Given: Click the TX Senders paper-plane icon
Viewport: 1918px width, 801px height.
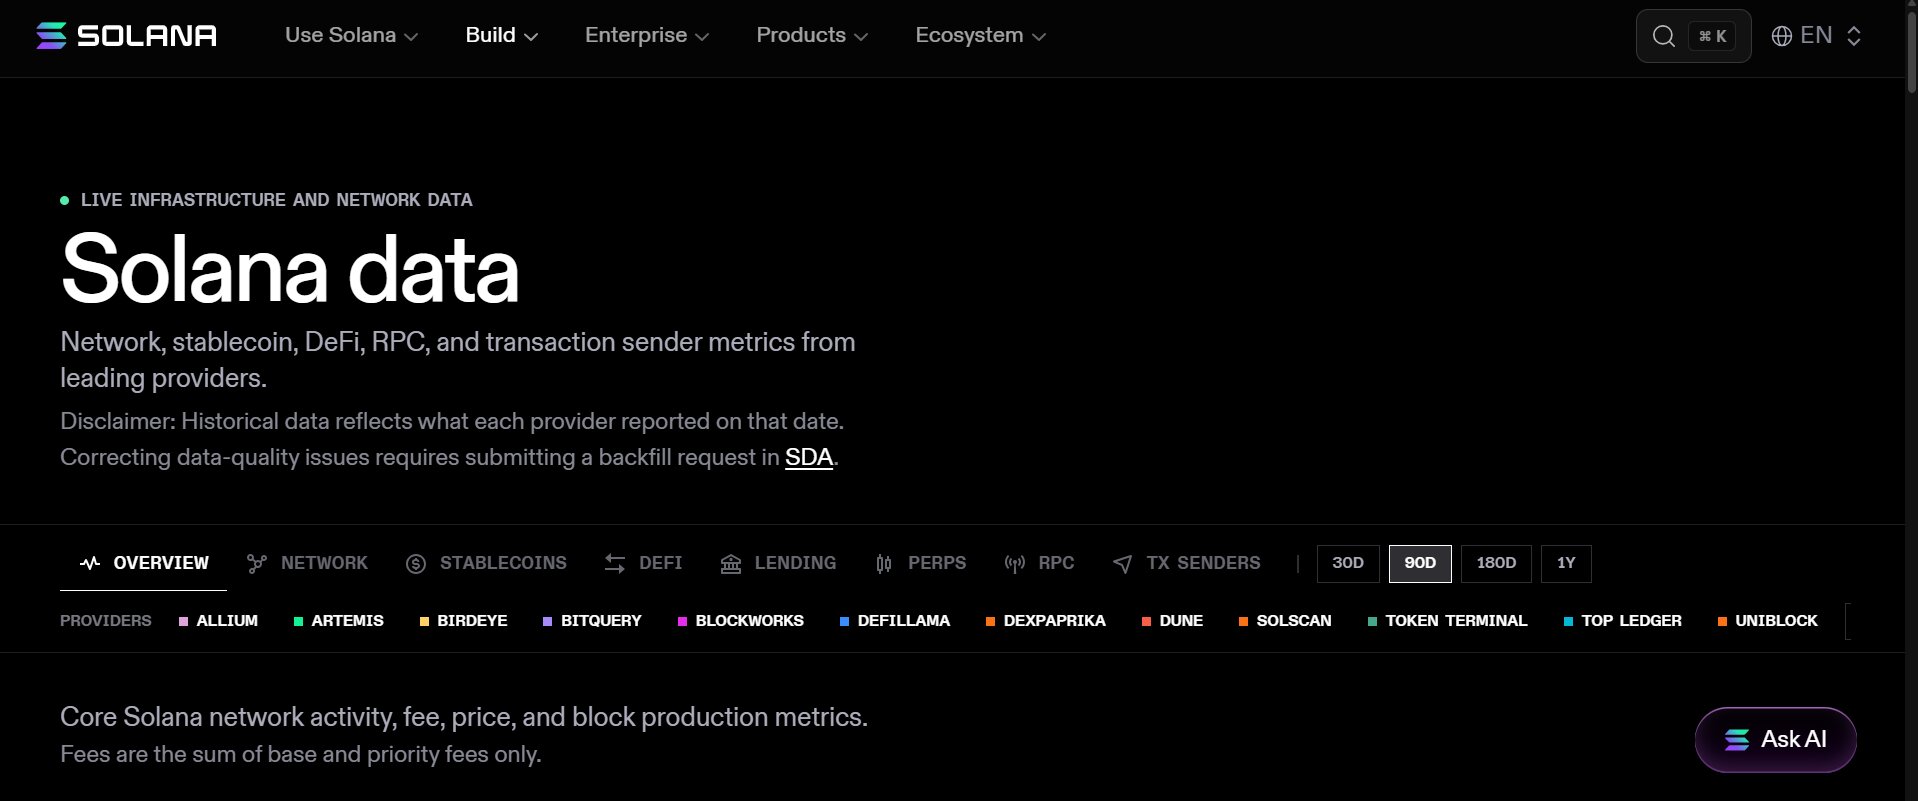Looking at the screenshot, I should click(x=1123, y=564).
